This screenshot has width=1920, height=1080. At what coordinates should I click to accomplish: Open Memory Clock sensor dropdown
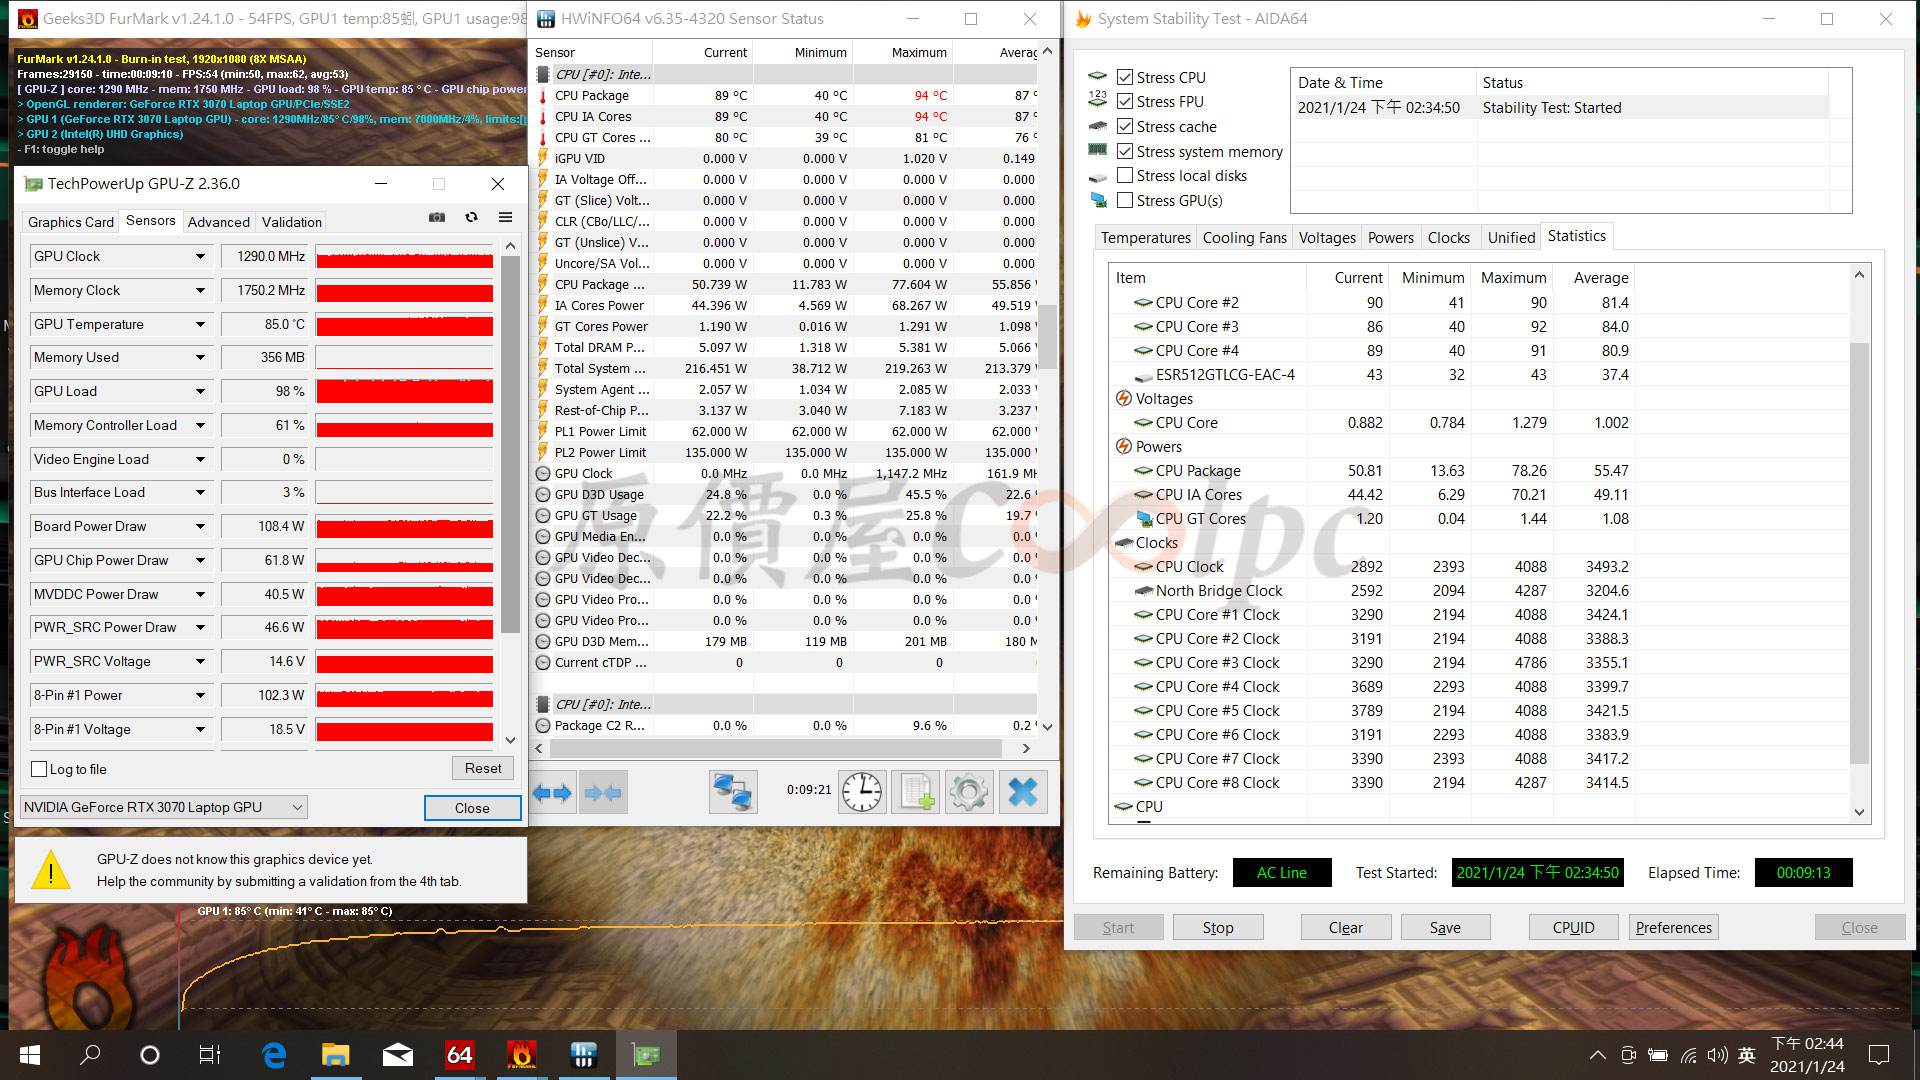(200, 291)
